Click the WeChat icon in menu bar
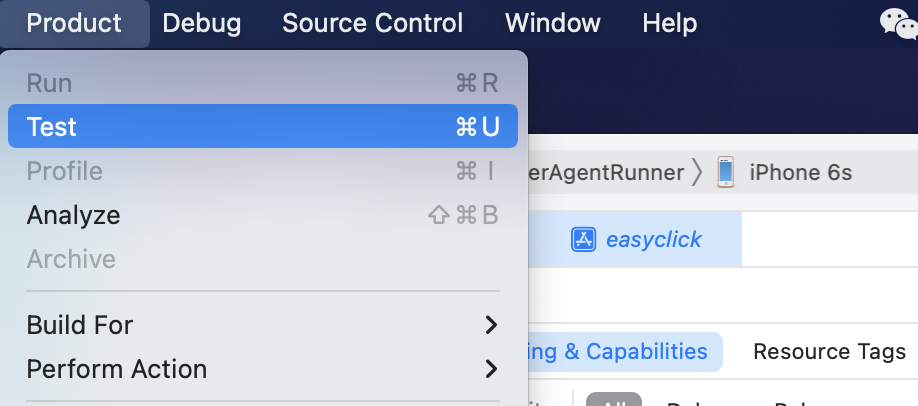918x406 pixels. coord(900,23)
